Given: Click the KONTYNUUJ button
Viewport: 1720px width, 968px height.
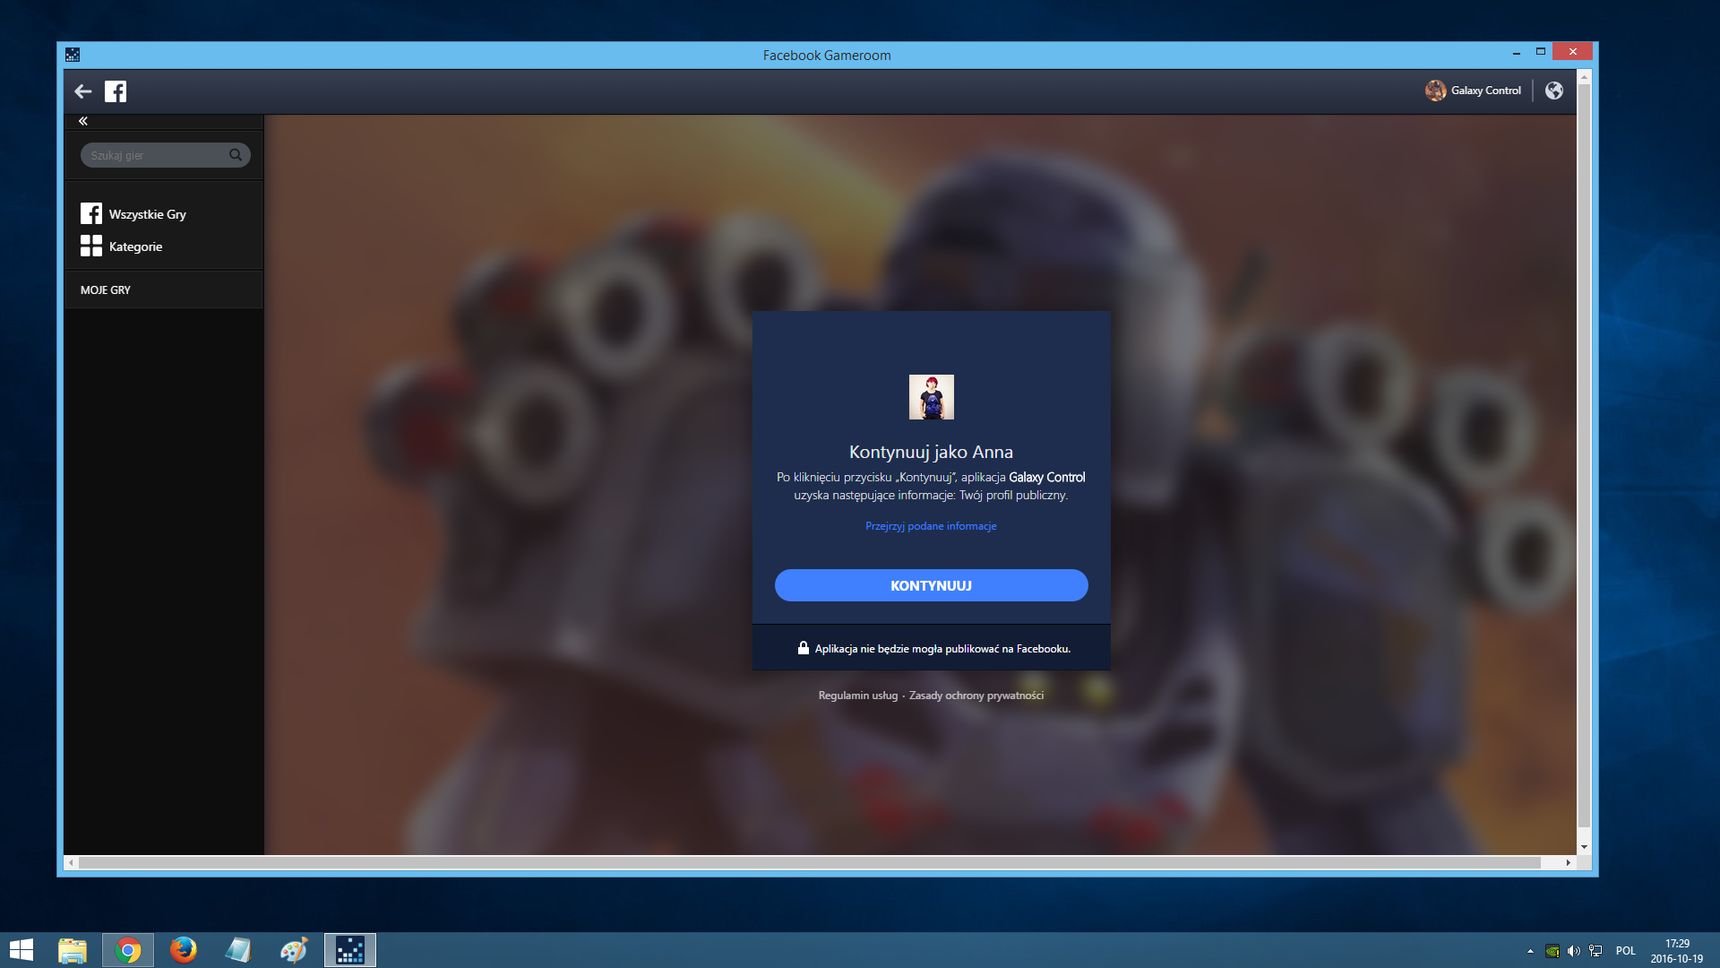Looking at the screenshot, I should (931, 585).
